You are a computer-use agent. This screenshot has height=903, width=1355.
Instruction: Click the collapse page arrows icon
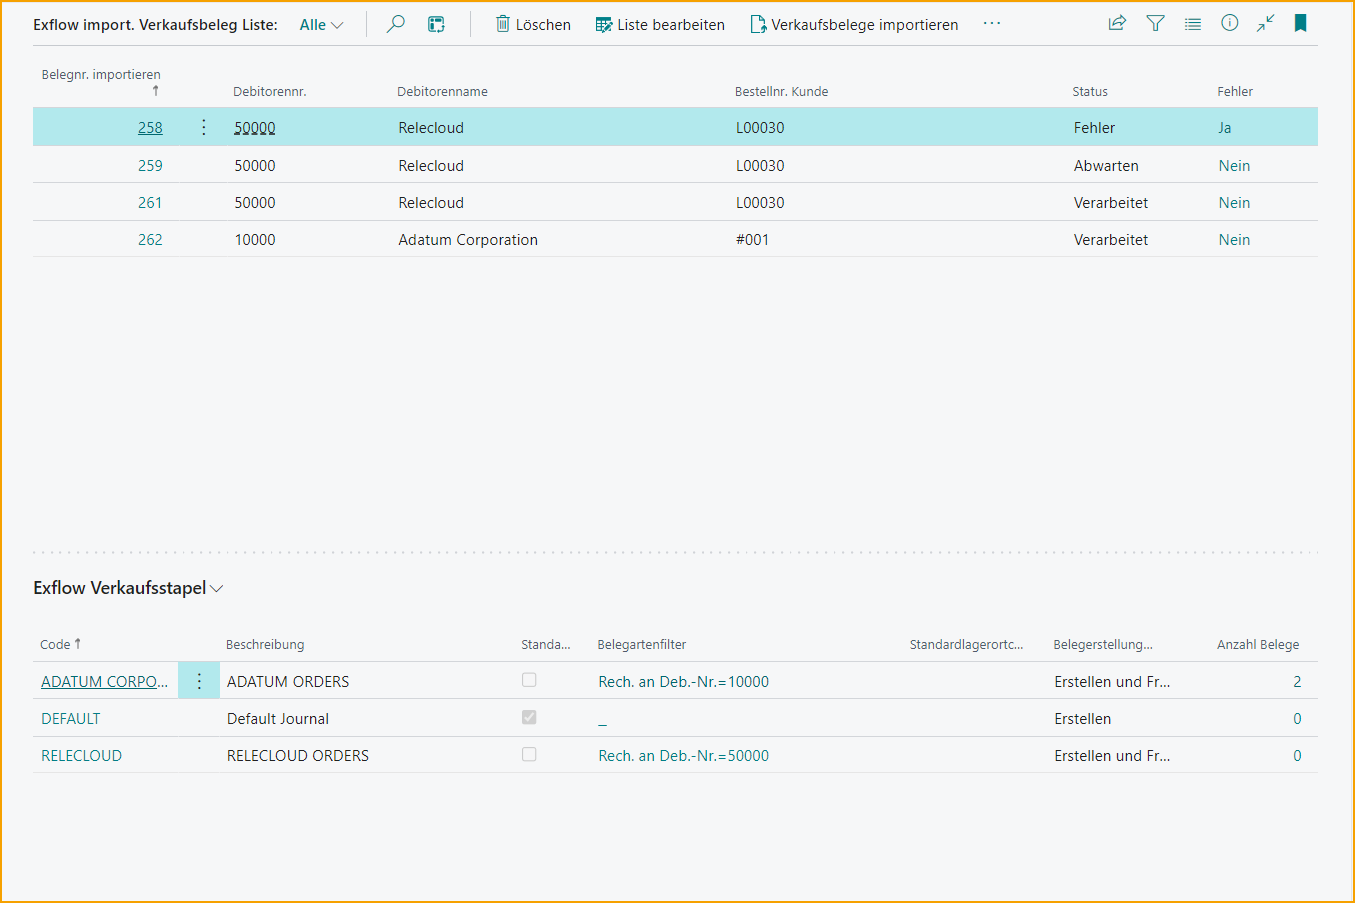click(1265, 23)
